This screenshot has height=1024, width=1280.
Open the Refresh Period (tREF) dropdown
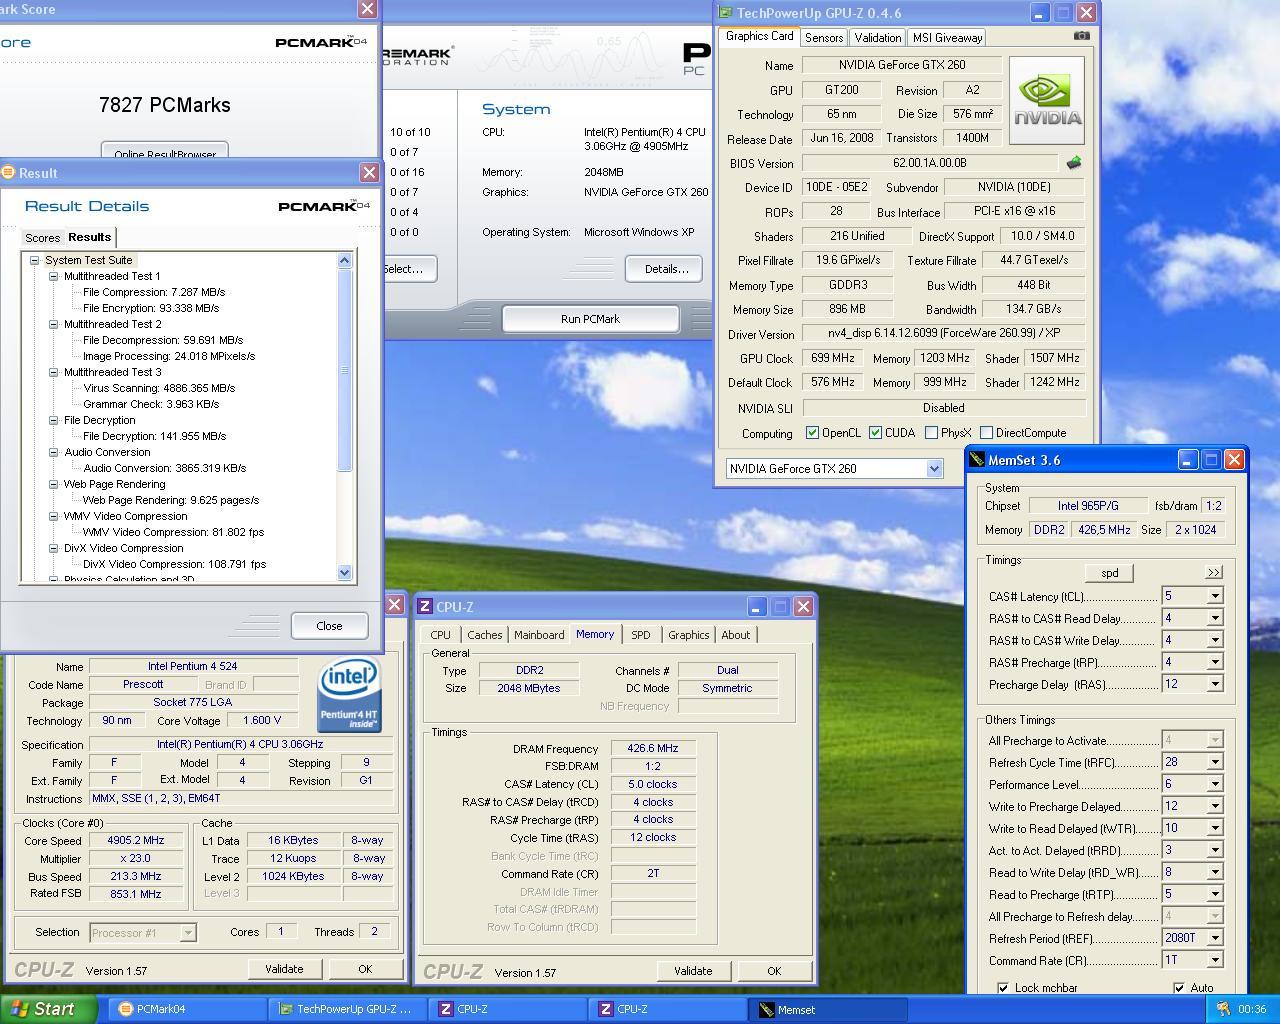[x=1215, y=938]
